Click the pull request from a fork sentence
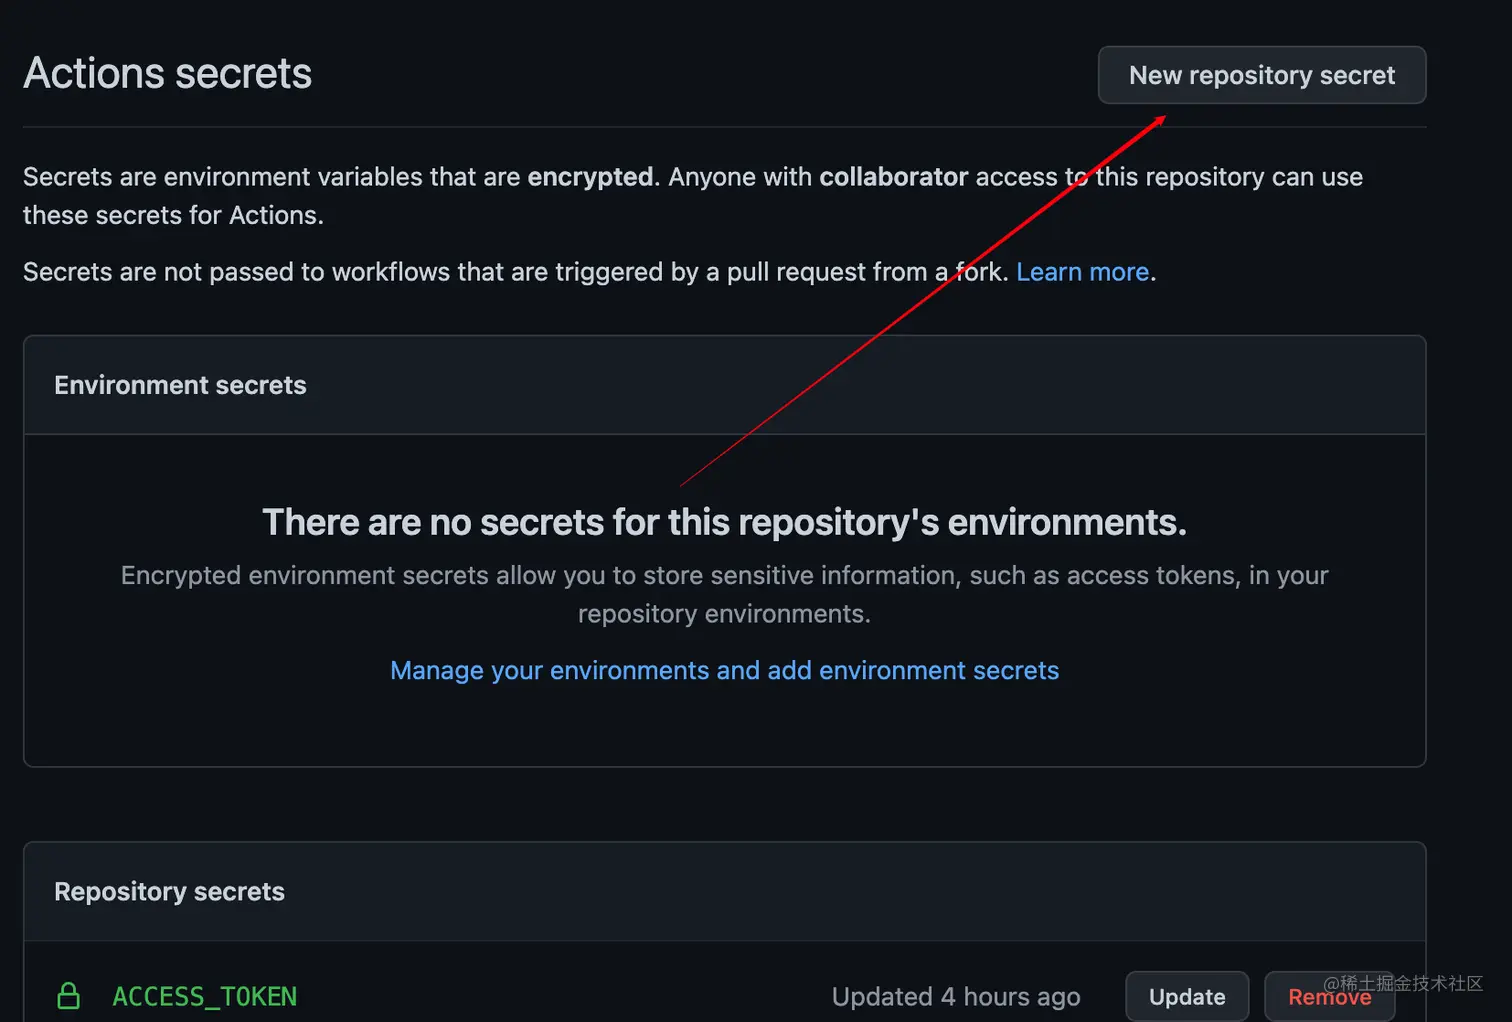Screen dimensions: 1512x1022 [500, 272]
